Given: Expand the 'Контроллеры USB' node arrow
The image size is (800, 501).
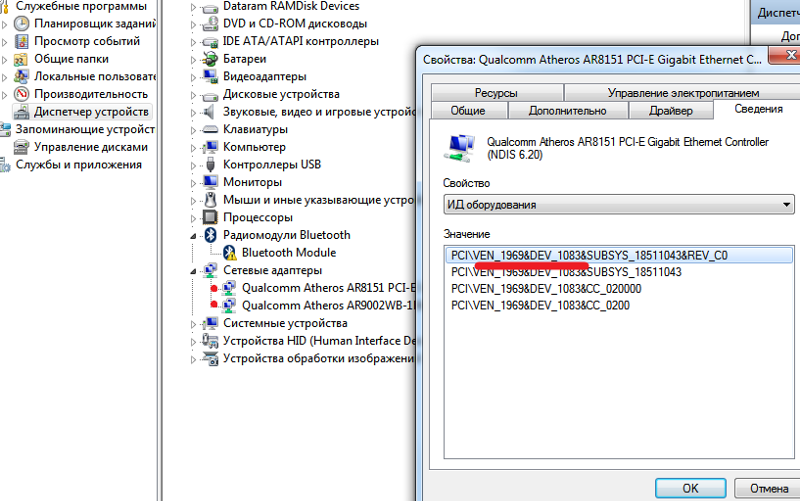Looking at the screenshot, I should coord(193,165).
